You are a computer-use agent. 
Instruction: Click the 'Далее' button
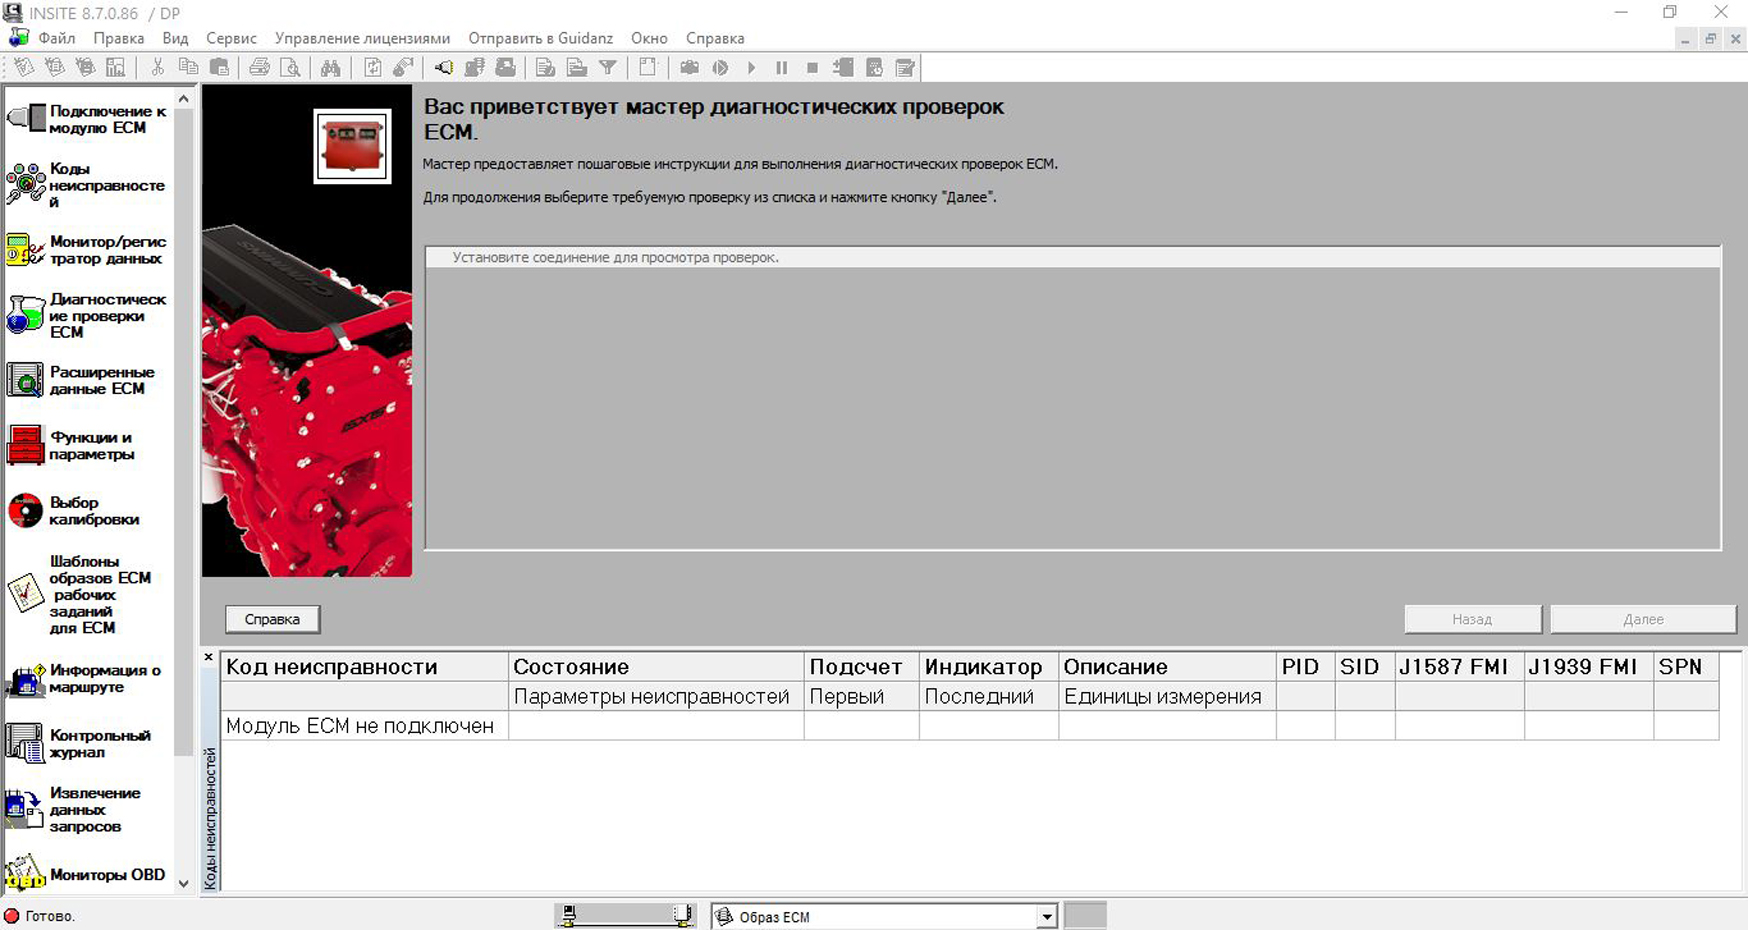(x=1642, y=619)
